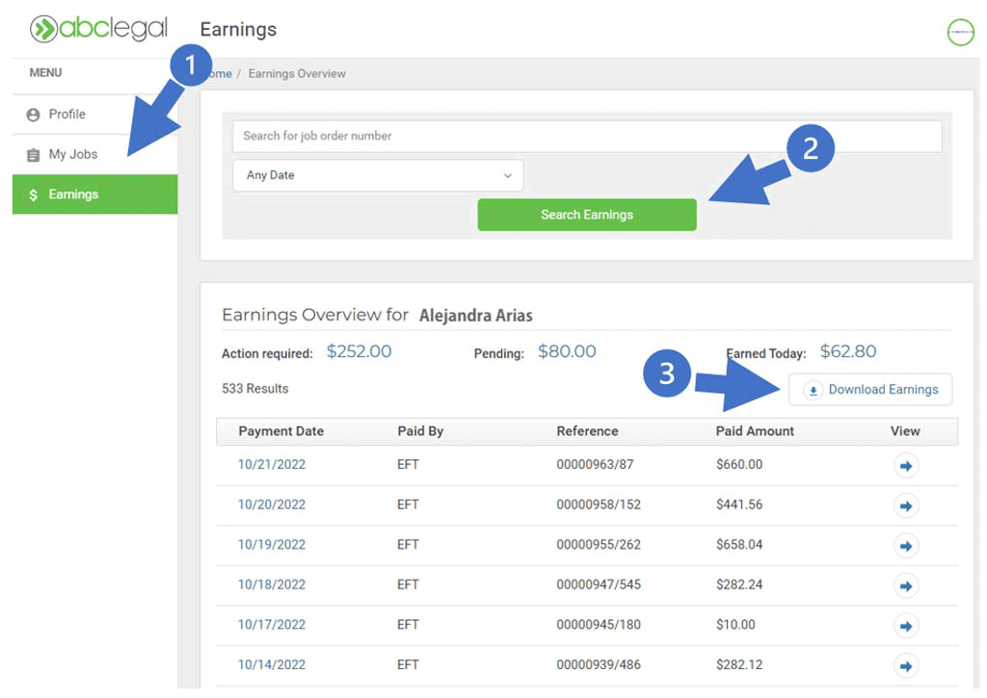The height and width of the screenshot is (698, 987).
Task: Open the 10/17/2022 payment date link
Action: coord(271,625)
